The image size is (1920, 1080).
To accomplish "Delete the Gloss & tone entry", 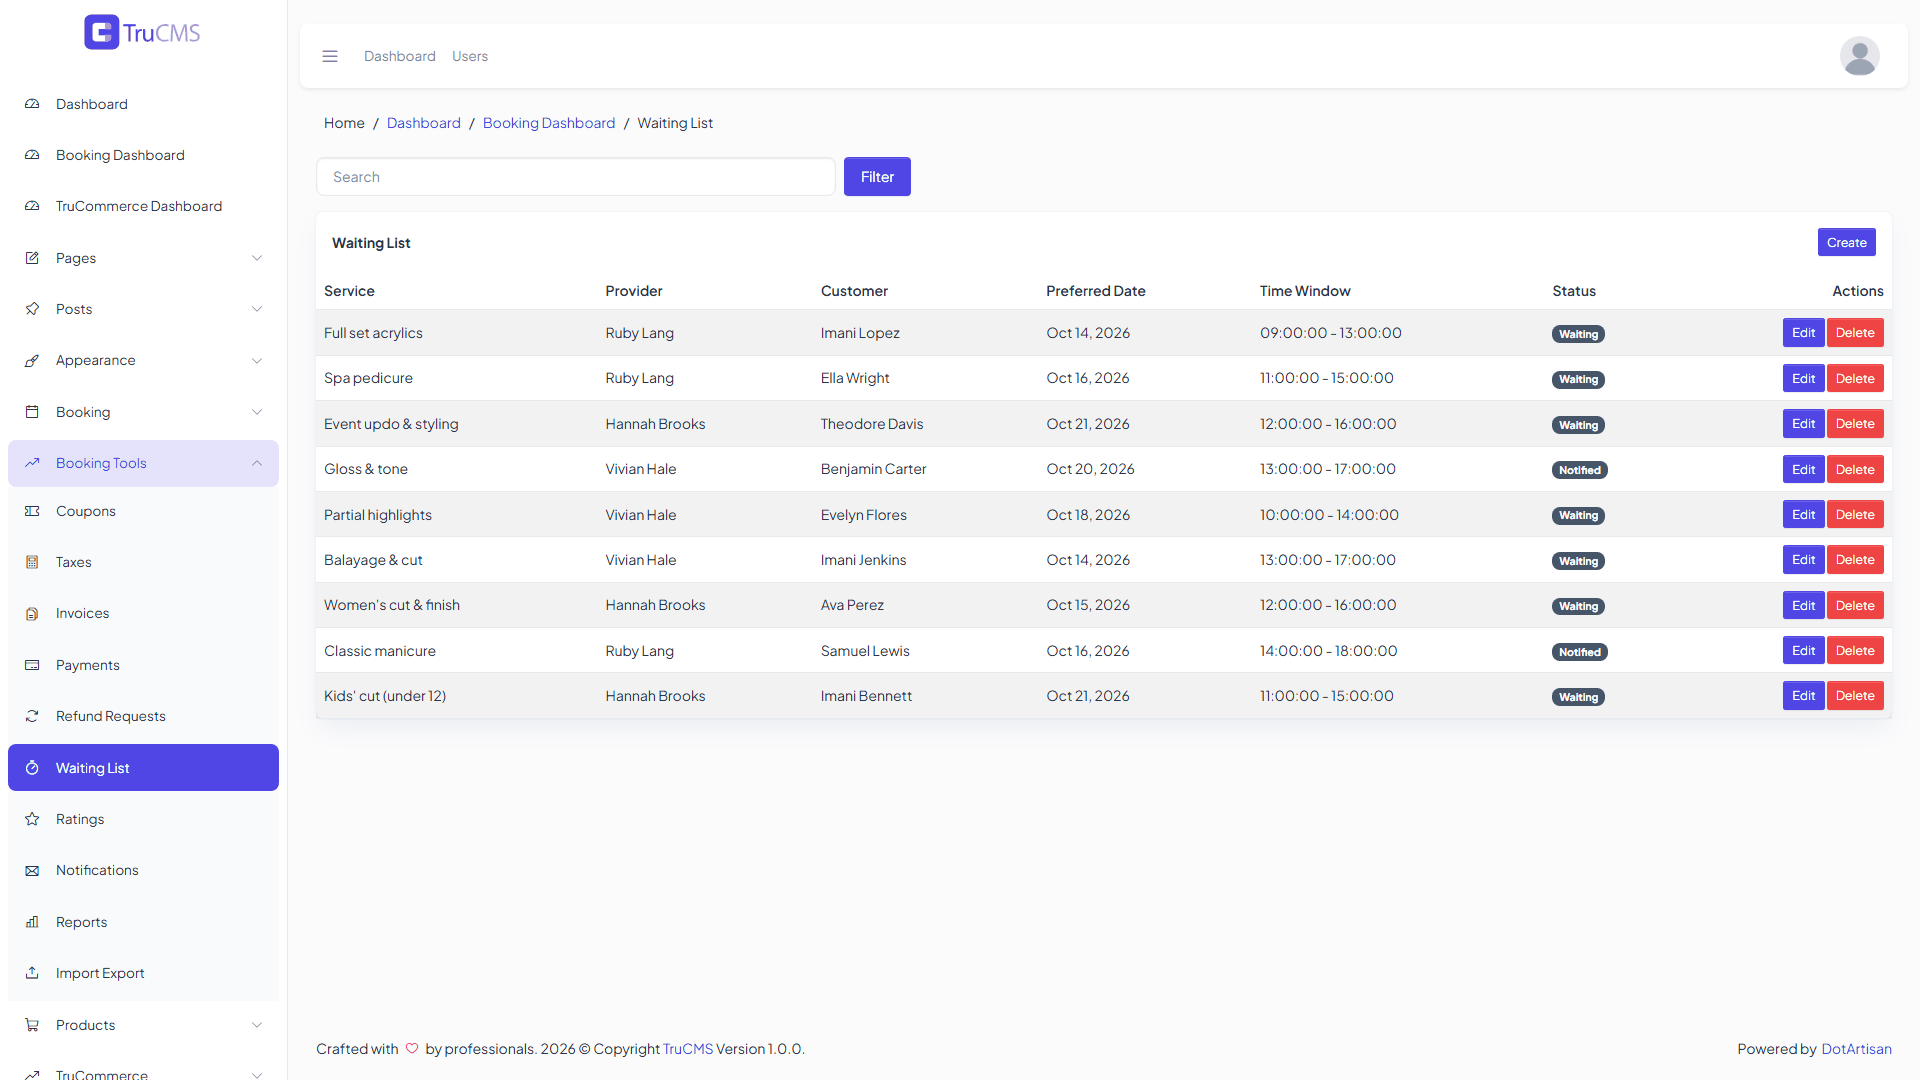I will point(1855,469).
